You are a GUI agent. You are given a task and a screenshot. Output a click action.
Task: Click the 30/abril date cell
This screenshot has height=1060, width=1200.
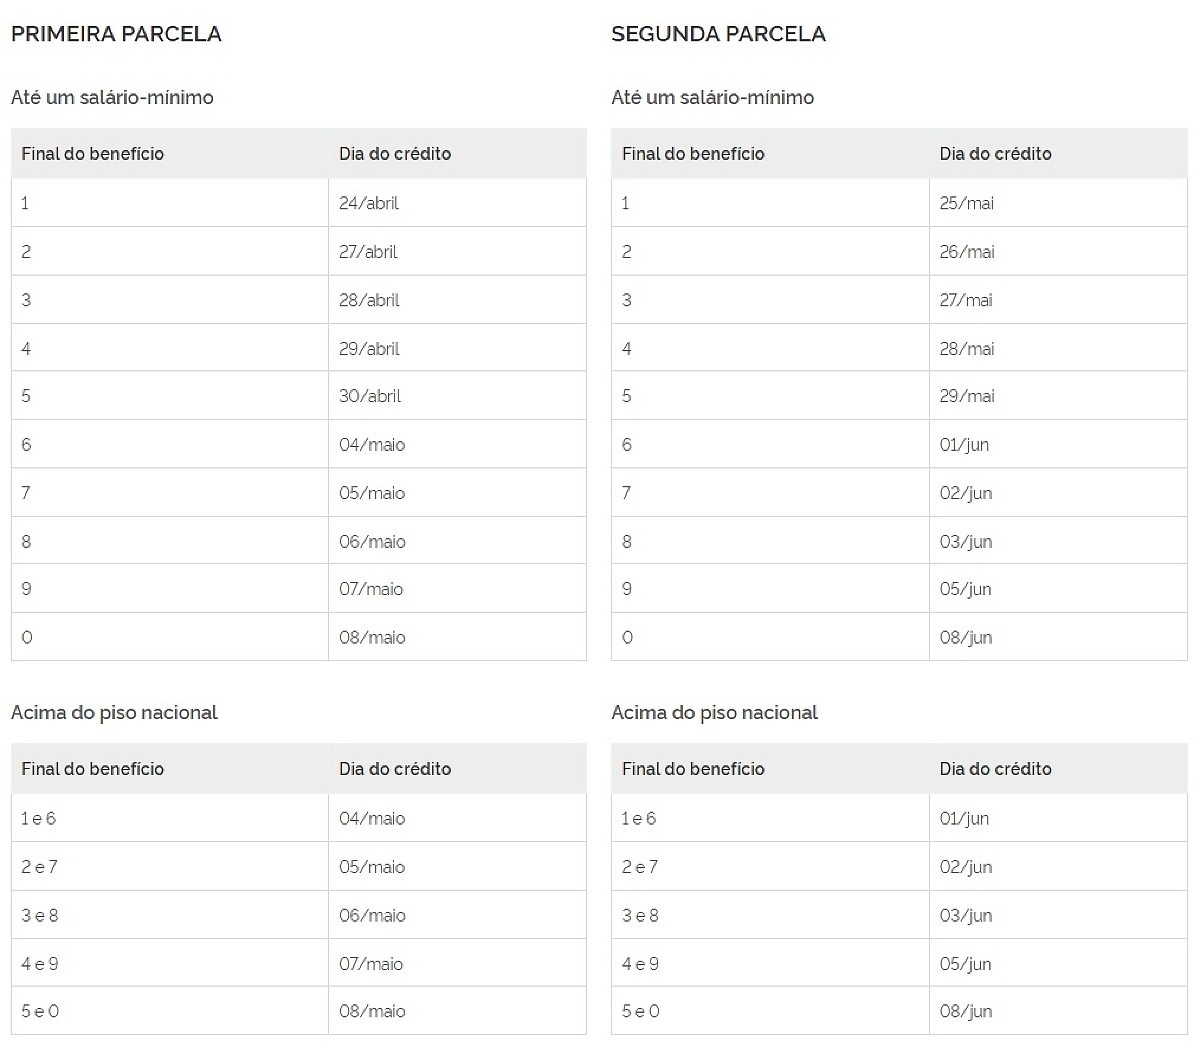(370, 396)
